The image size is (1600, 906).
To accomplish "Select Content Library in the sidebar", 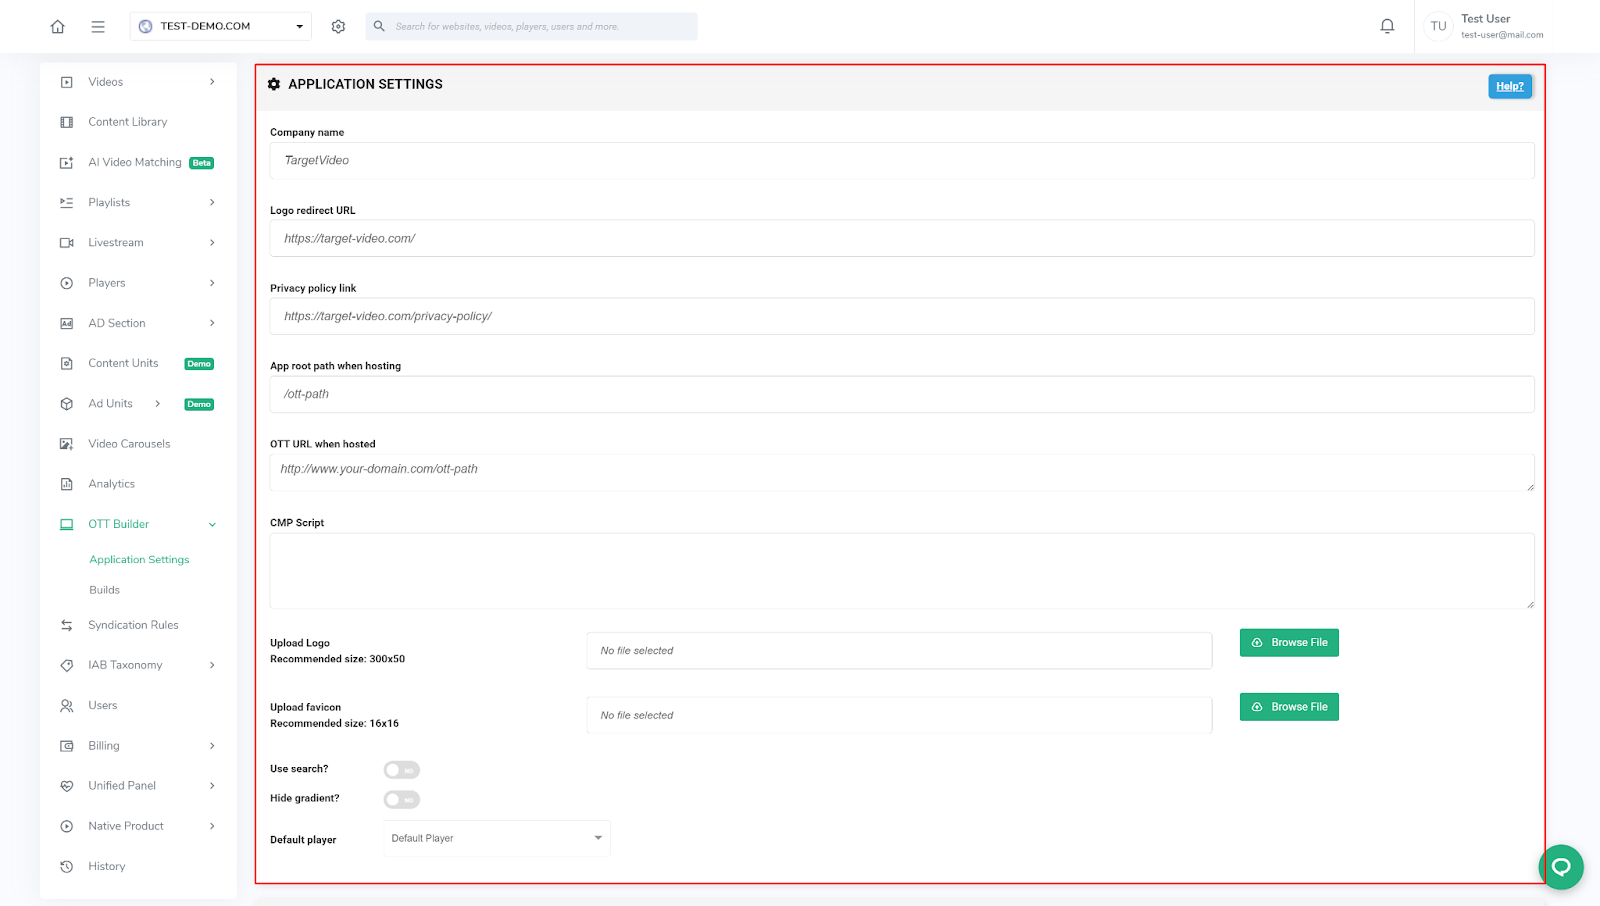I will pyautogui.click(x=127, y=122).
